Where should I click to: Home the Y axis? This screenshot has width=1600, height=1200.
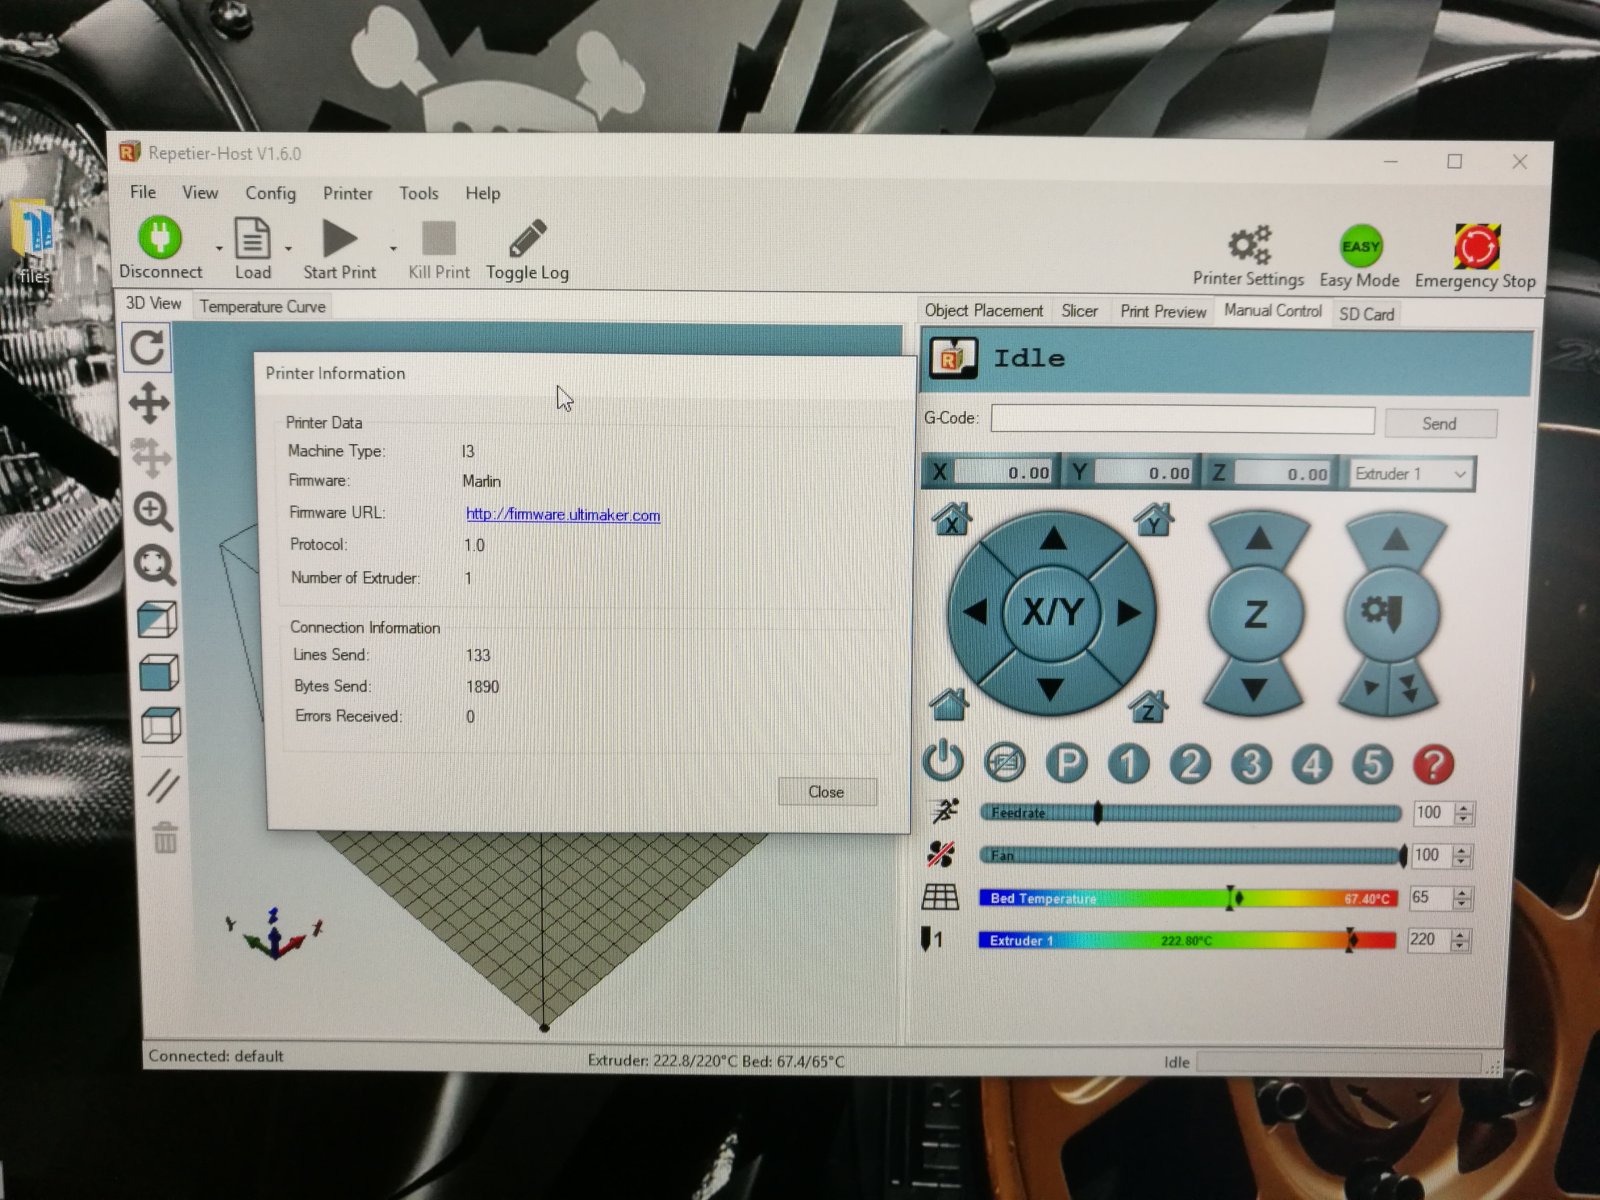(1154, 518)
